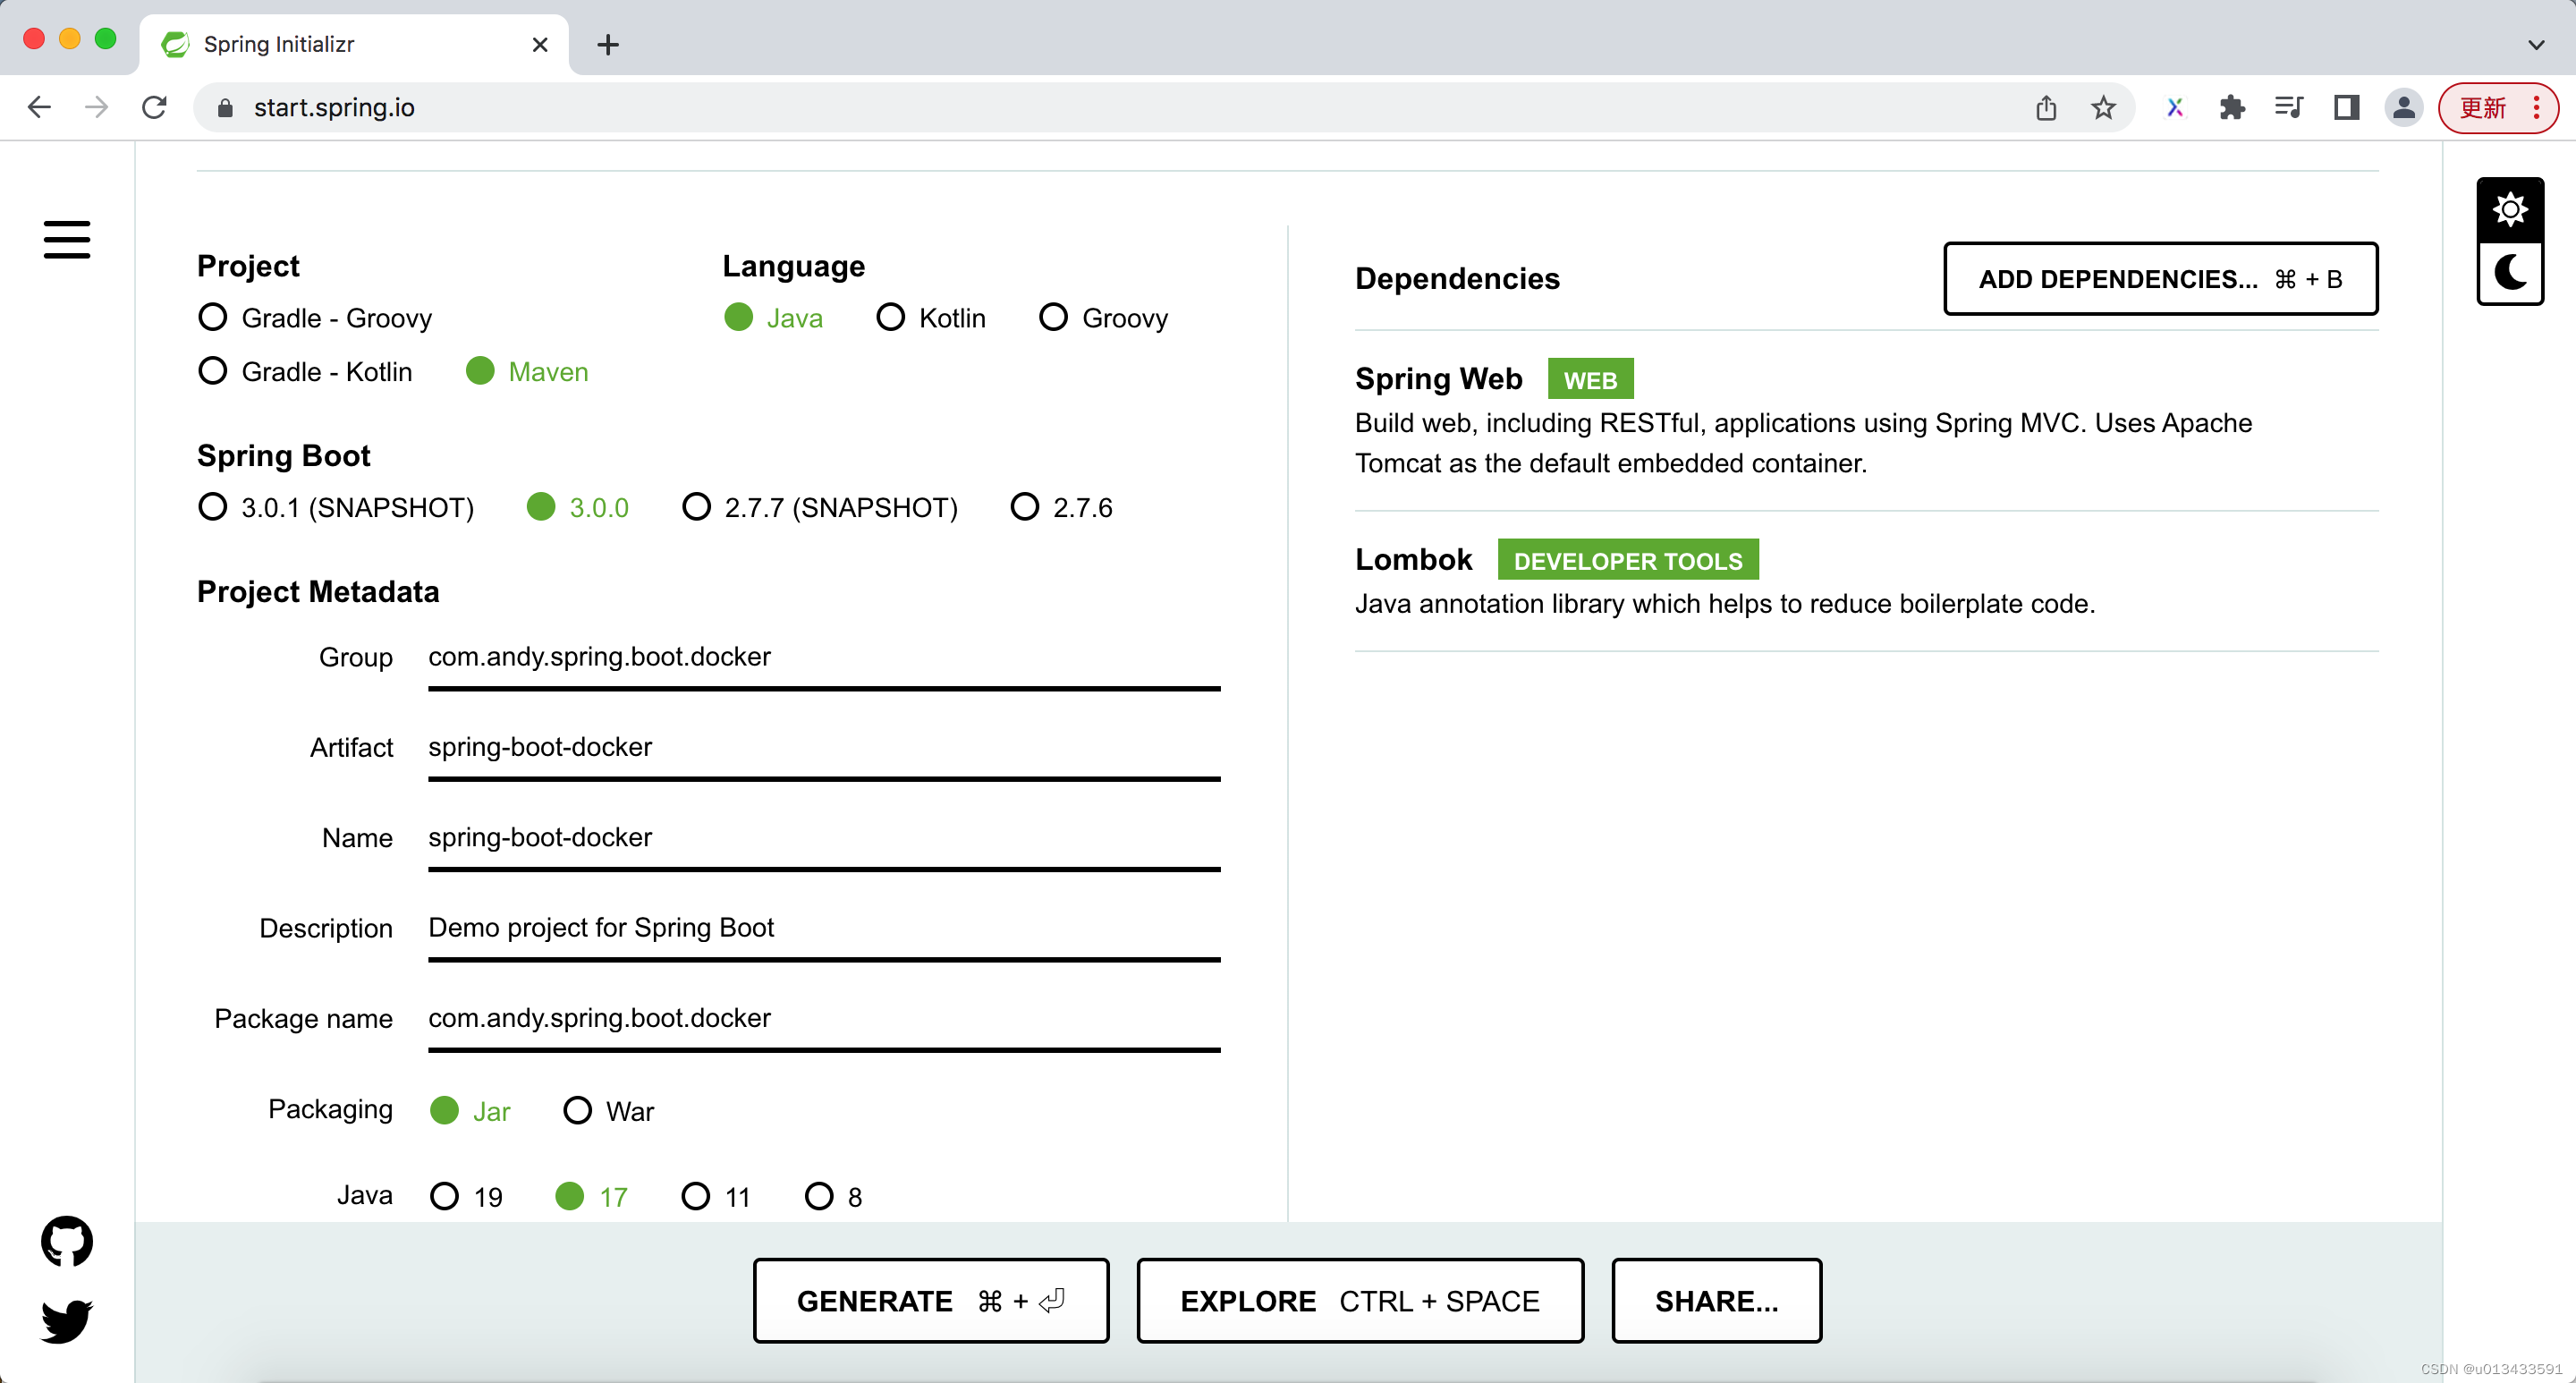
Task: Click the Dependencies heading
Action: point(1457,278)
